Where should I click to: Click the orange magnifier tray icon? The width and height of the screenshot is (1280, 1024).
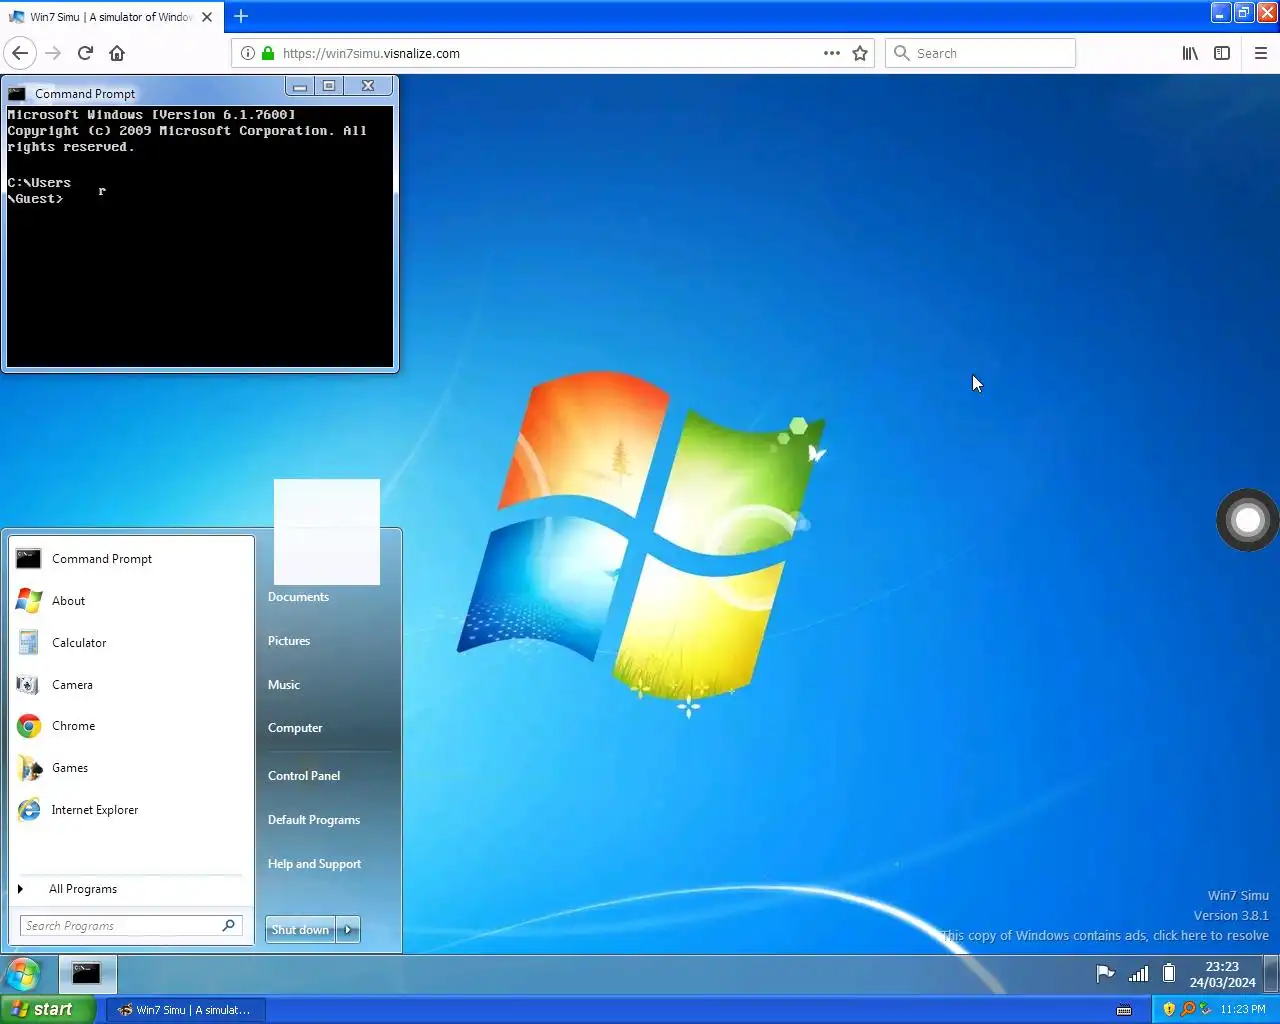tap(1187, 1009)
